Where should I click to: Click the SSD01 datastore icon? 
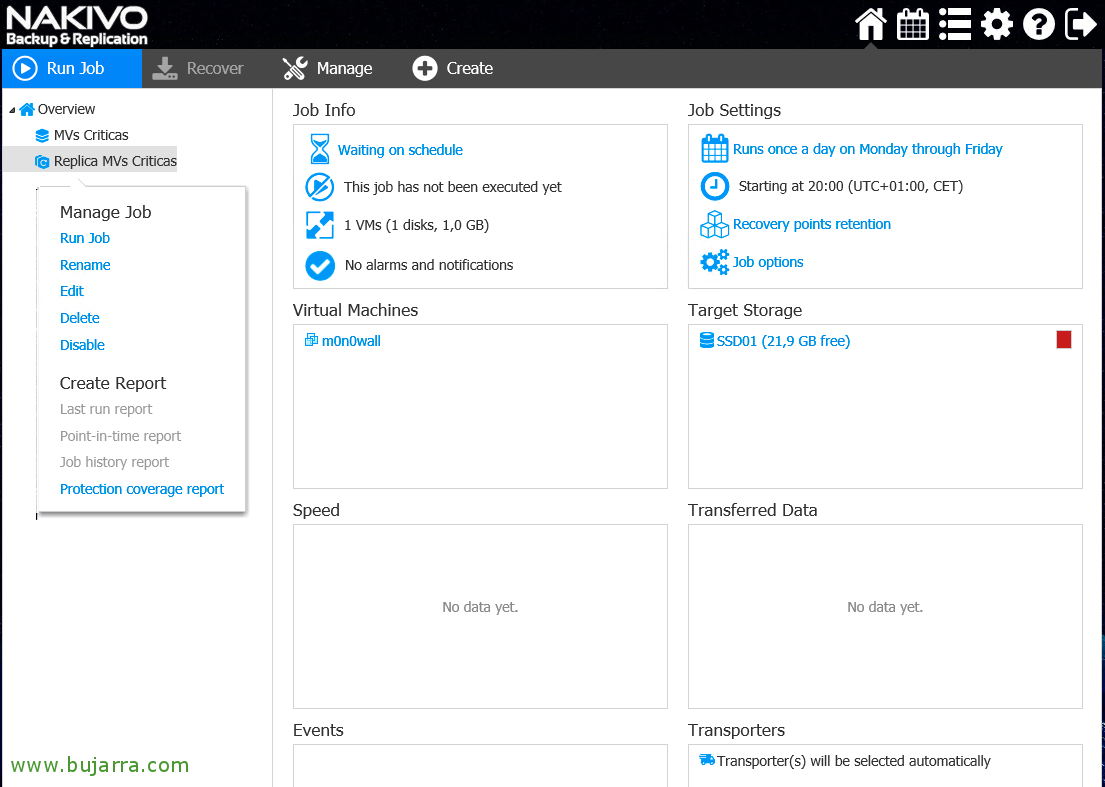(x=707, y=340)
